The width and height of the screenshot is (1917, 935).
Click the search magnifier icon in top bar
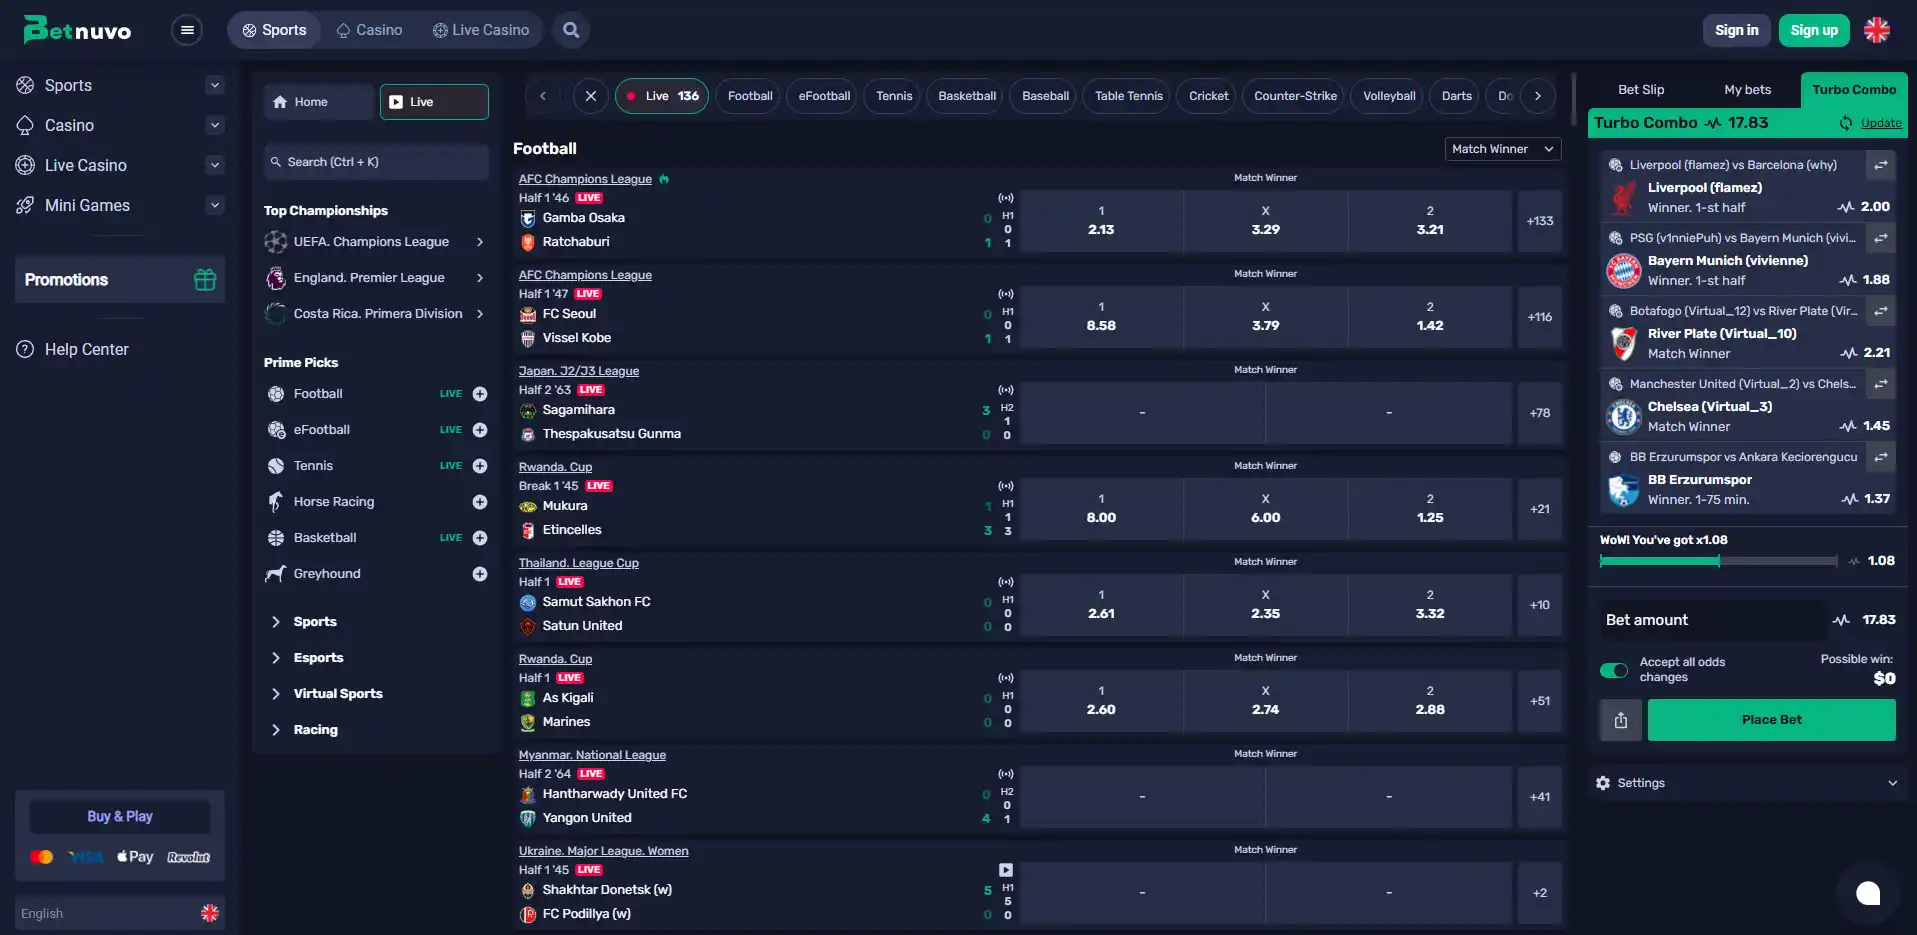(x=571, y=30)
